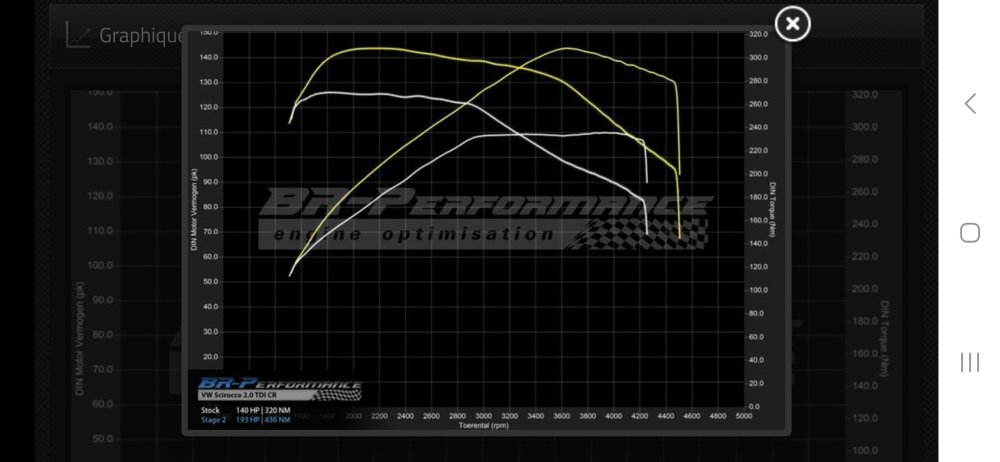Click the 'Toerental (rpm)' axis title
Viewport: 1000px width, 462px height.
tap(483, 425)
